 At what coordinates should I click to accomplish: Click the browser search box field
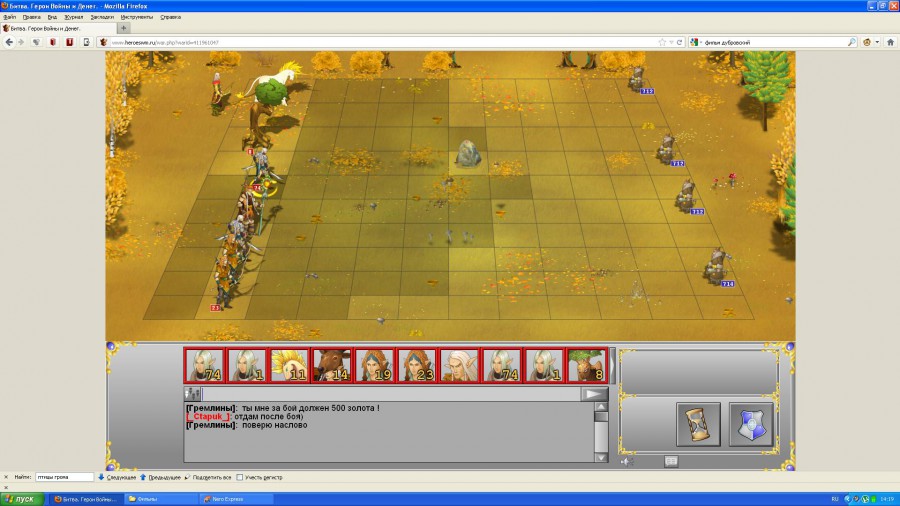[774, 42]
